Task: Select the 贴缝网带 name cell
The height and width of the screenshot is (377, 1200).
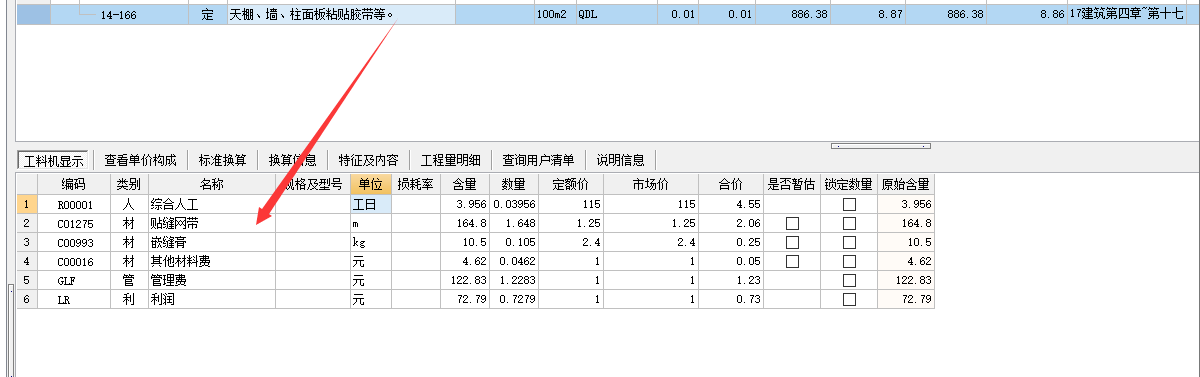Action: tap(211, 223)
